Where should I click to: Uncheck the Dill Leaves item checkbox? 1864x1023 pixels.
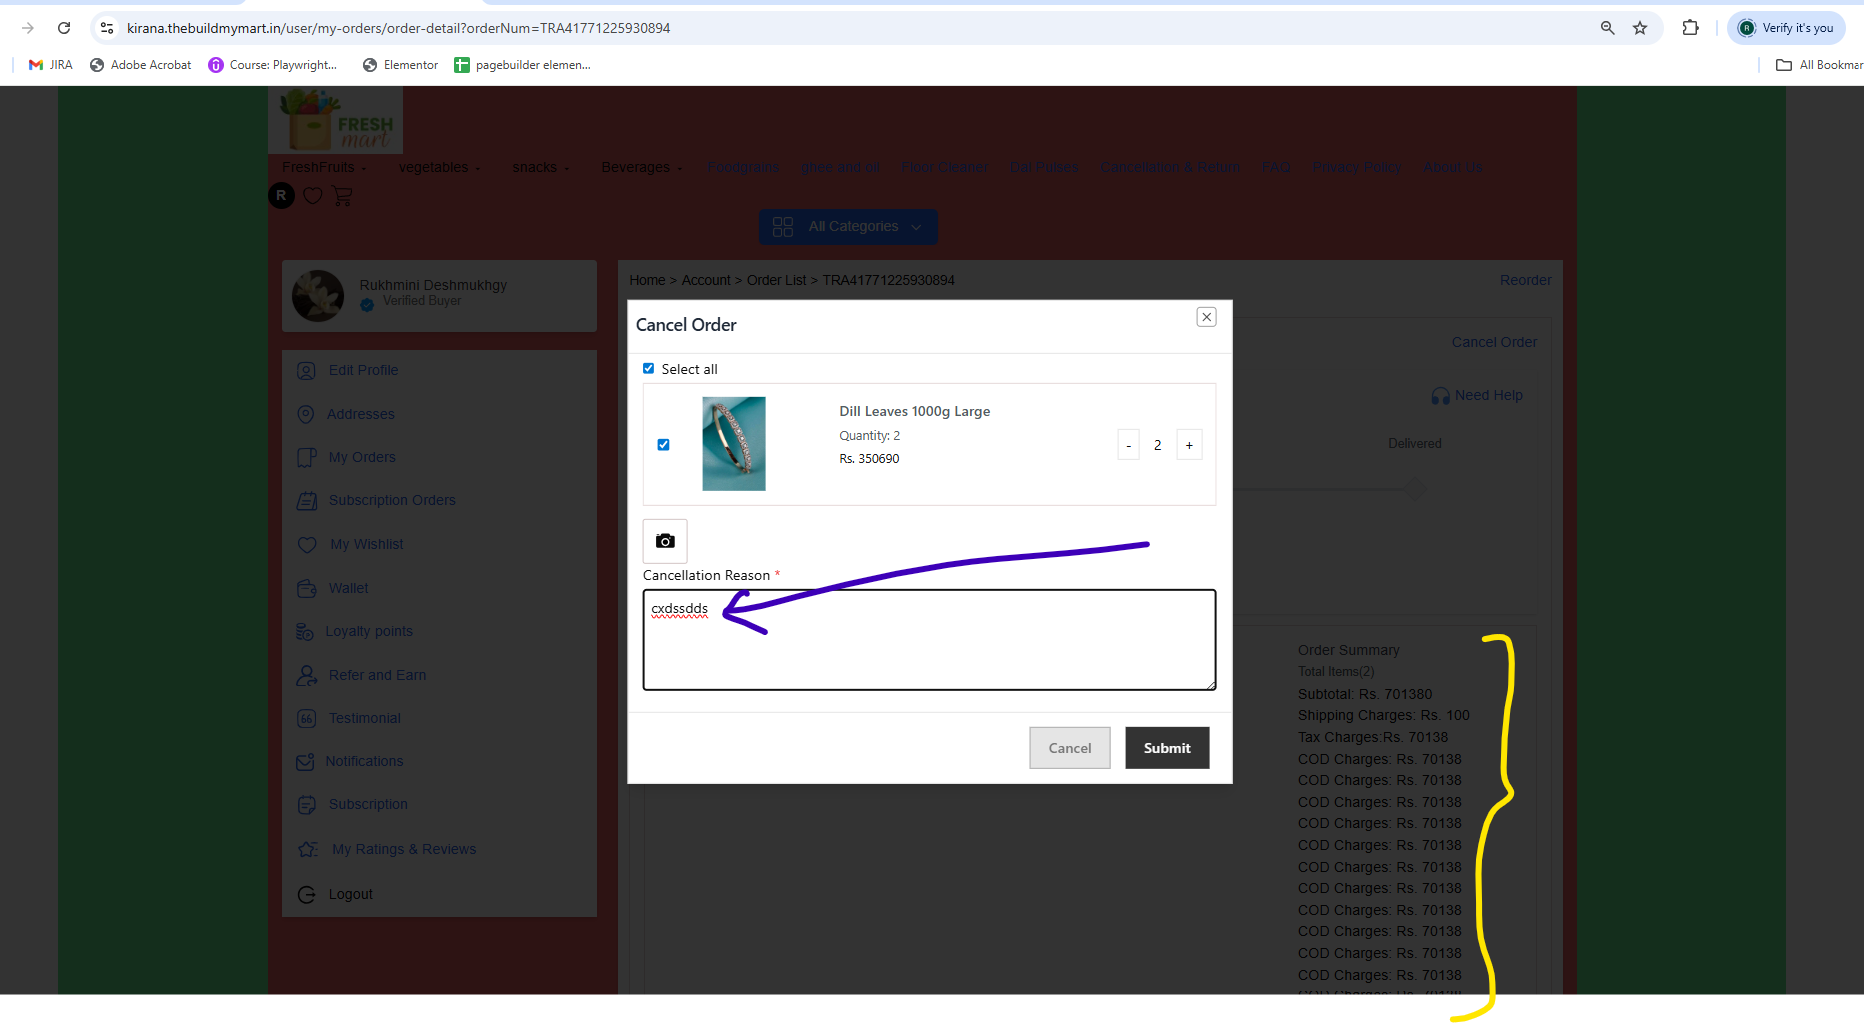(x=664, y=445)
